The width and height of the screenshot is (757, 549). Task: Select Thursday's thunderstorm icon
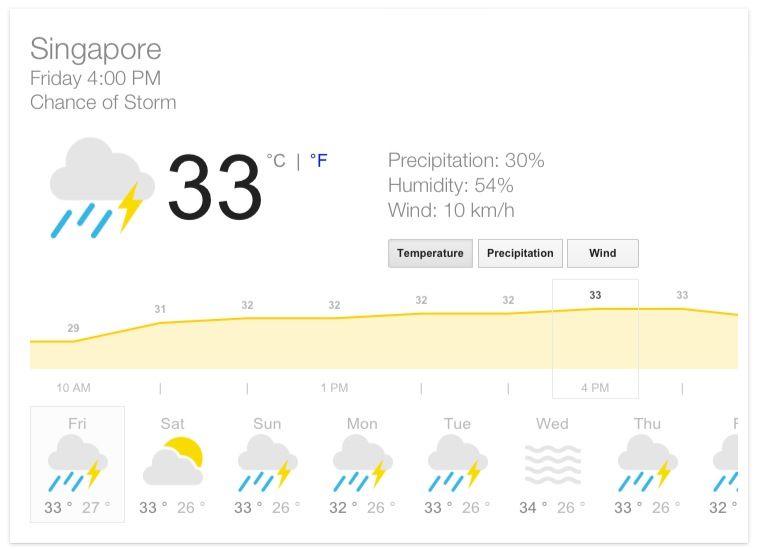pos(648,463)
